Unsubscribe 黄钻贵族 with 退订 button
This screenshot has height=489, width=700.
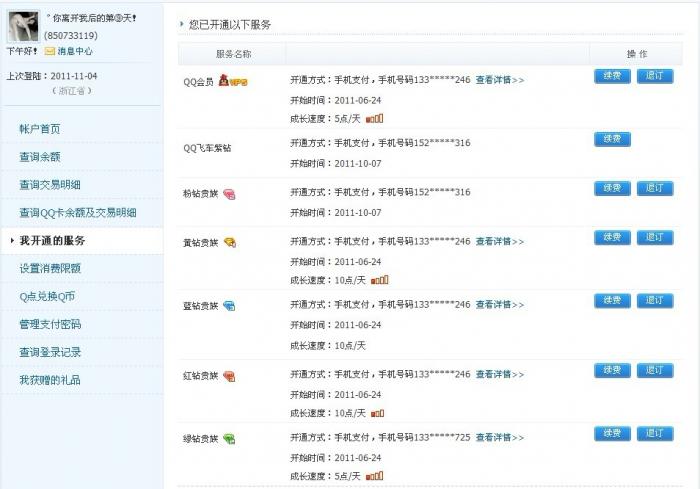[x=655, y=238]
